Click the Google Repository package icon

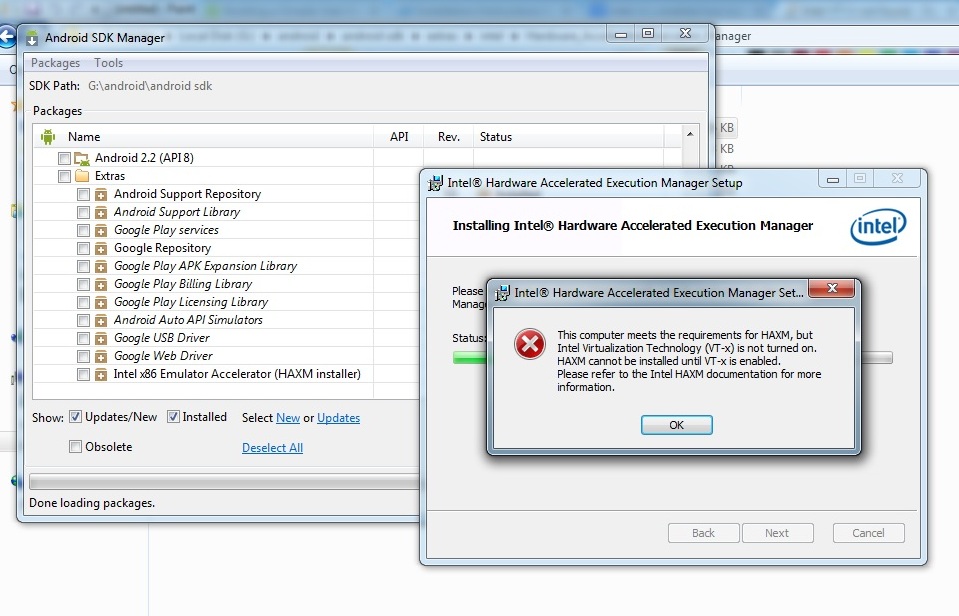(101, 248)
